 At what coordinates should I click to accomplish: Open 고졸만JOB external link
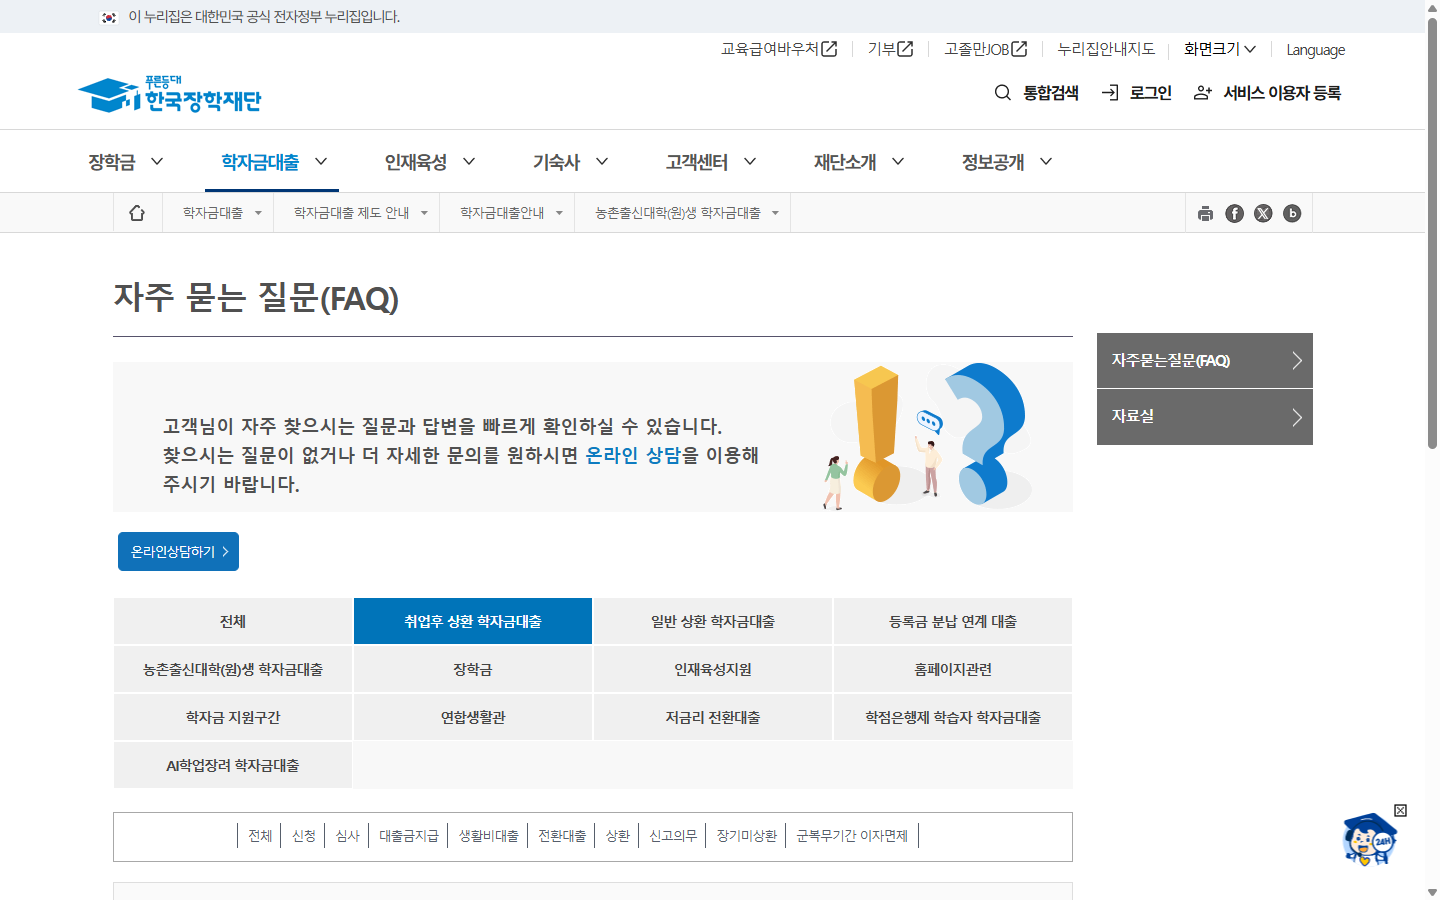tap(985, 49)
